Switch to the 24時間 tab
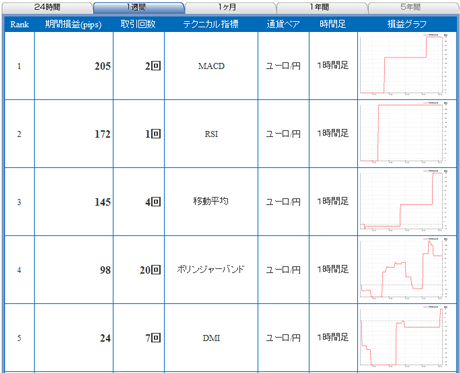The height and width of the screenshot is (373, 460). (x=47, y=7)
